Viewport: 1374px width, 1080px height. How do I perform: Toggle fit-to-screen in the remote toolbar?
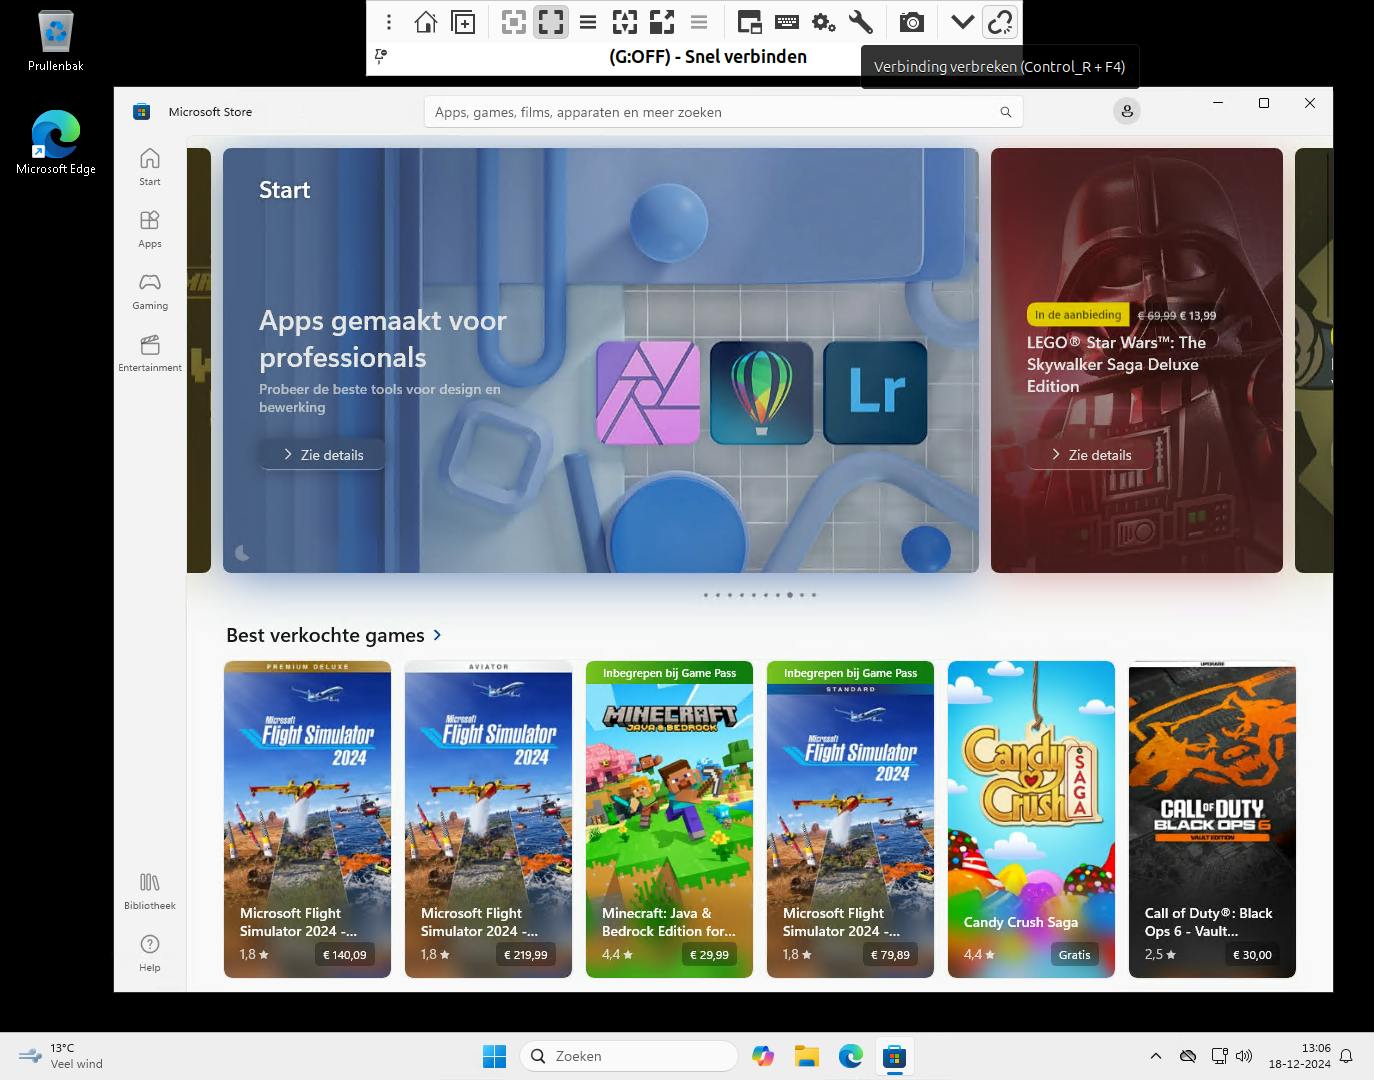pos(513,21)
